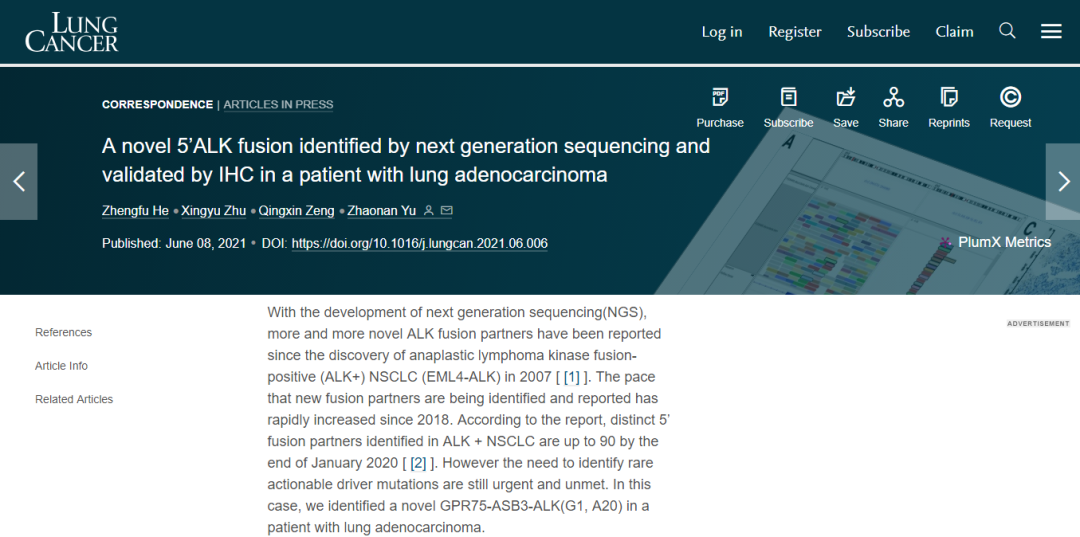This screenshot has height=537, width=1080.
Task: Jump to References section in sidebar
Action: 63,333
